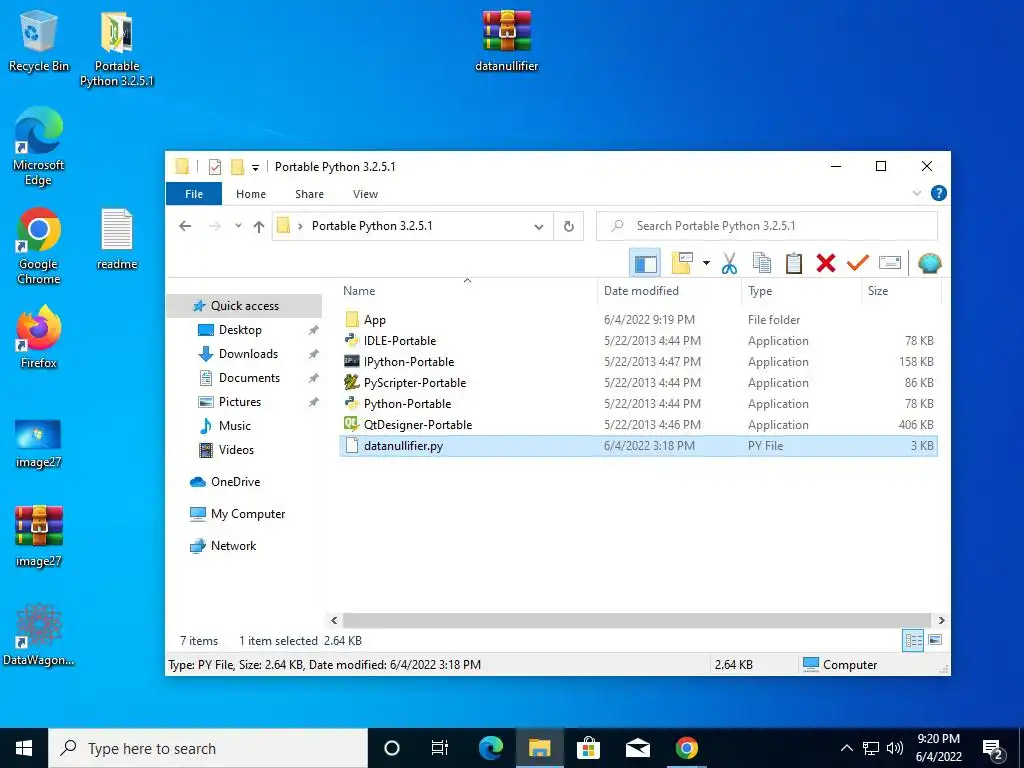The width and height of the screenshot is (1024, 768).
Task: Open Videos in navigation pane
Action: coord(236,450)
